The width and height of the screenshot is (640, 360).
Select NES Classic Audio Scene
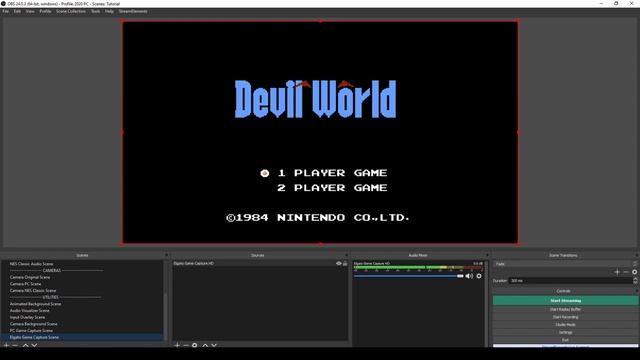pos(31,264)
